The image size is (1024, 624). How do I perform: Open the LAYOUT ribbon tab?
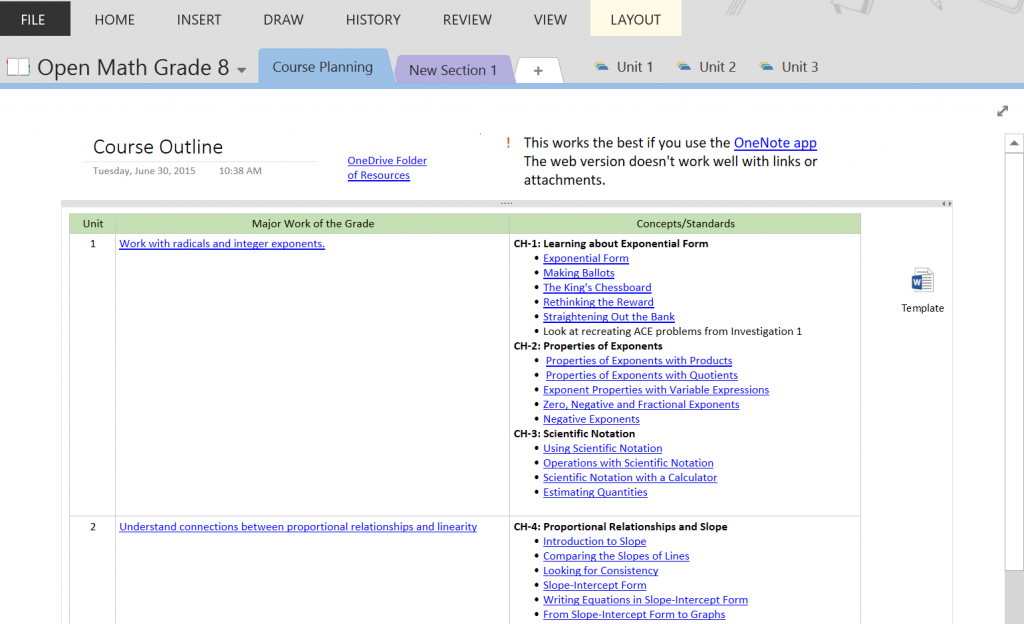click(635, 19)
